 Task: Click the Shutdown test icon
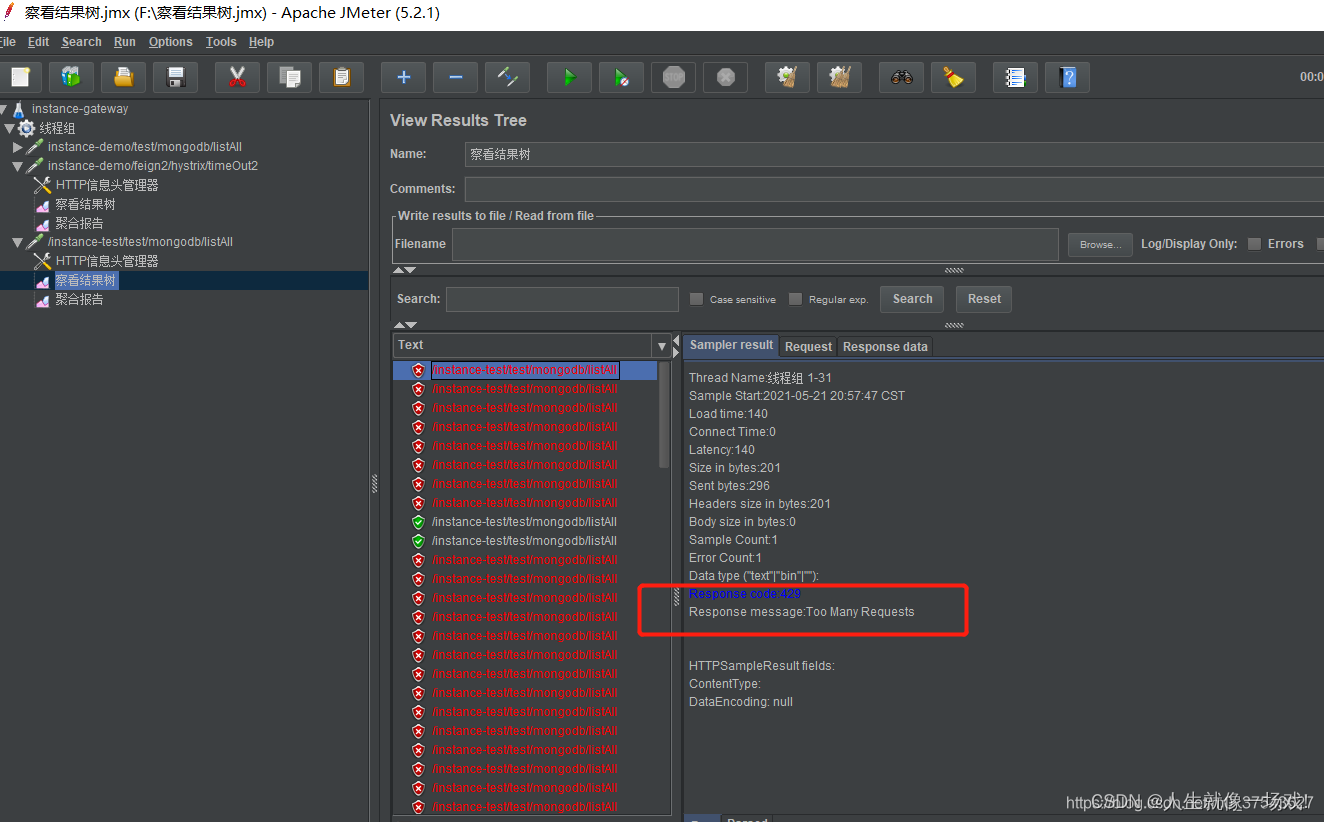[725, 77]
